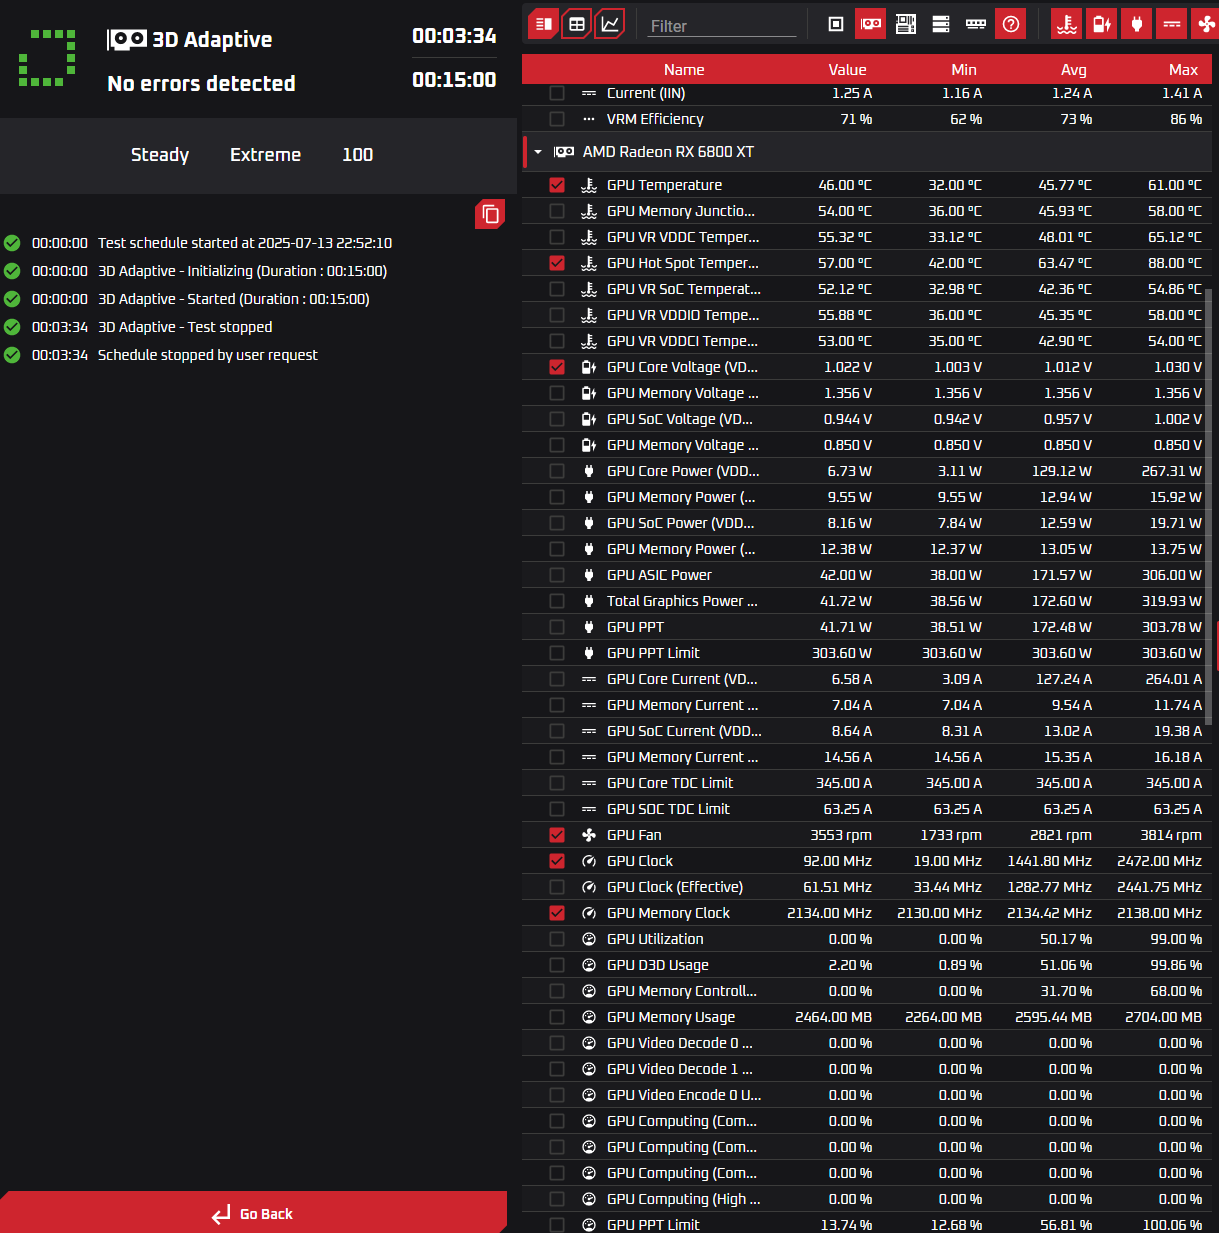Enable the VRM Efficiency checkbox
The image size is (1219, 1233).
(x=557, y=119)
